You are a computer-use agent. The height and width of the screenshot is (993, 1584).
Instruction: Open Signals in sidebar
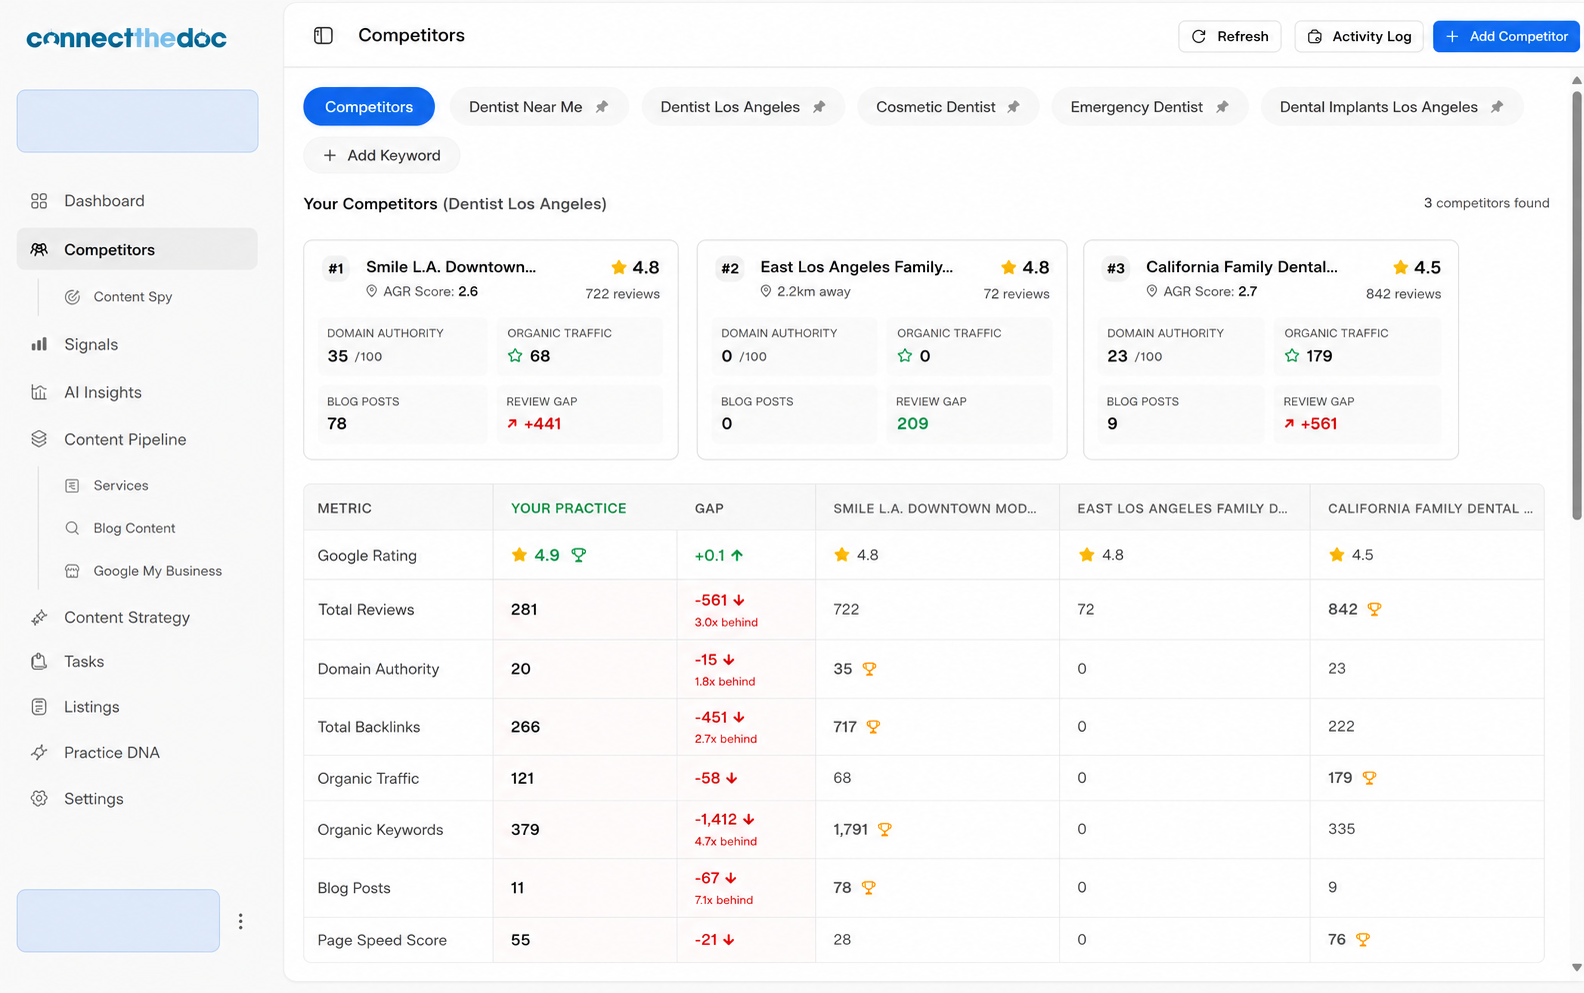click(137, 344)
